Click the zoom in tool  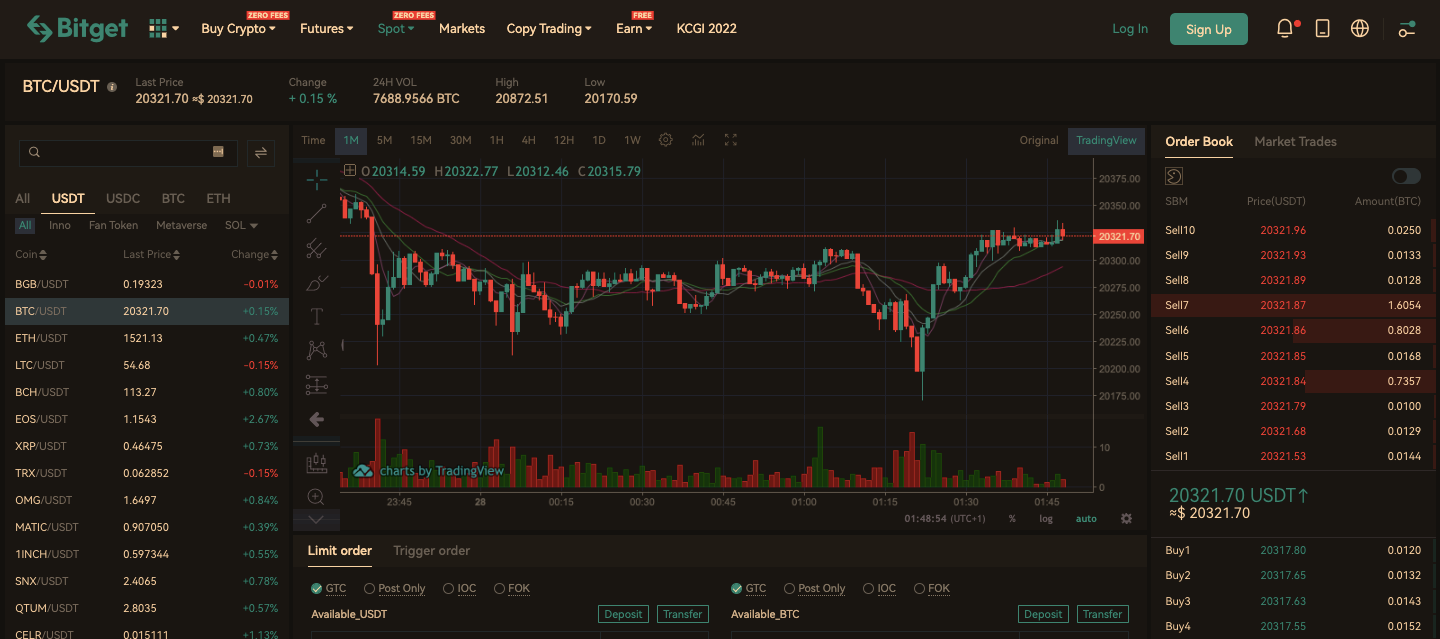pyautogui.click(x=316, y=497)
